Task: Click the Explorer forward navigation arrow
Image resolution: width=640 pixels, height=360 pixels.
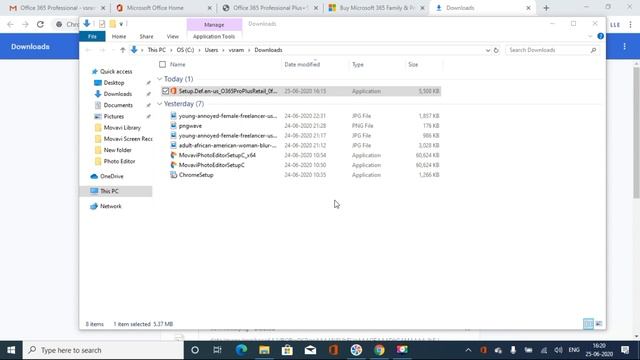Action: 102,50
